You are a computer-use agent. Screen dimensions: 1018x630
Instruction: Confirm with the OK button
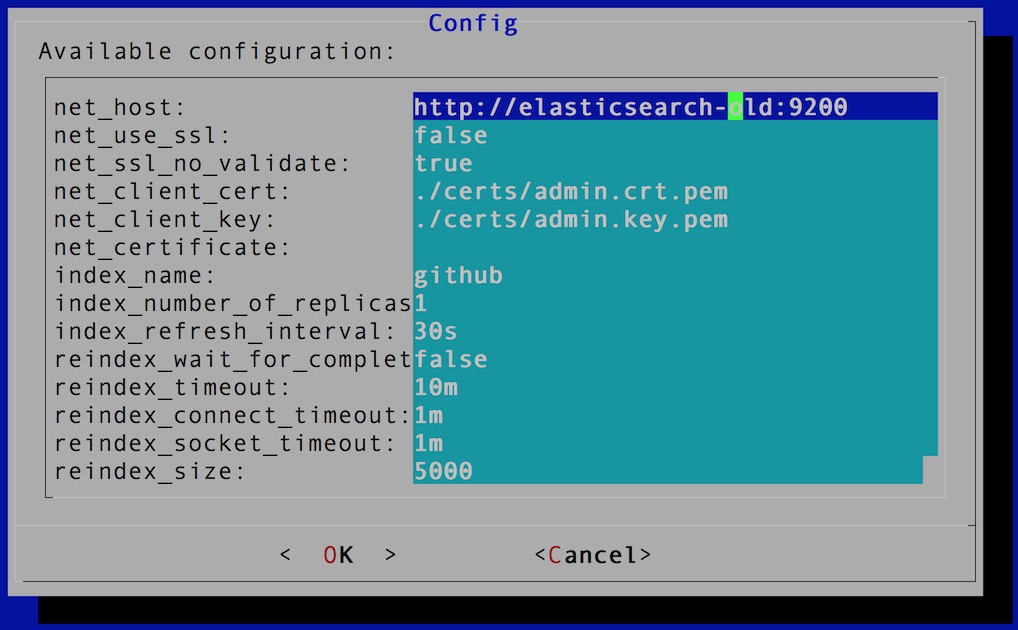pyautogui.click(x=338, y=555)
